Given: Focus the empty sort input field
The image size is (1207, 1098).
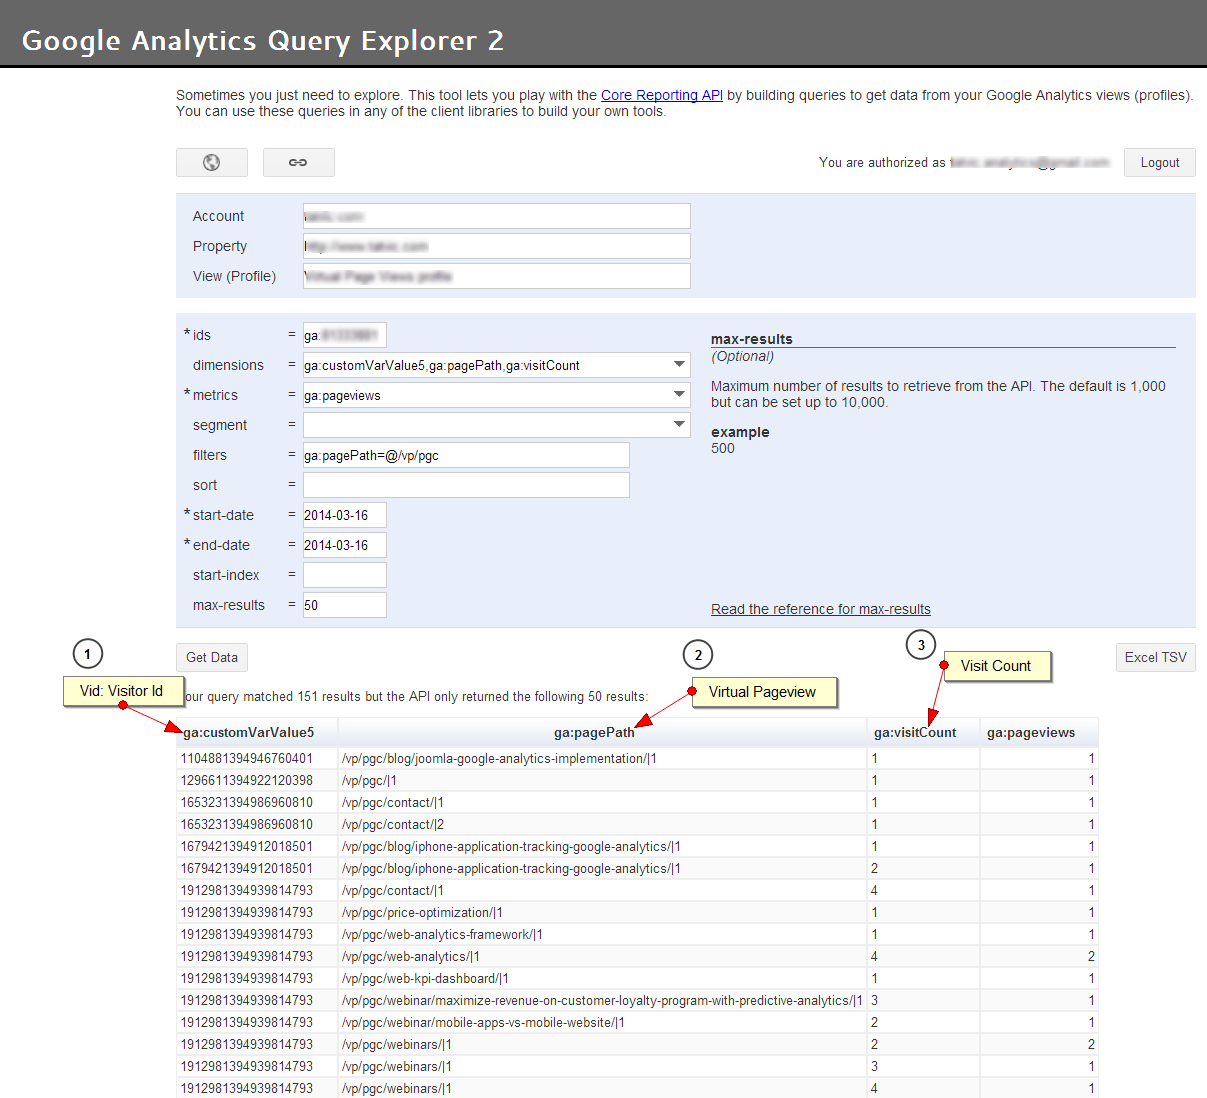Looking at the screenshot, I should point(466,485).
